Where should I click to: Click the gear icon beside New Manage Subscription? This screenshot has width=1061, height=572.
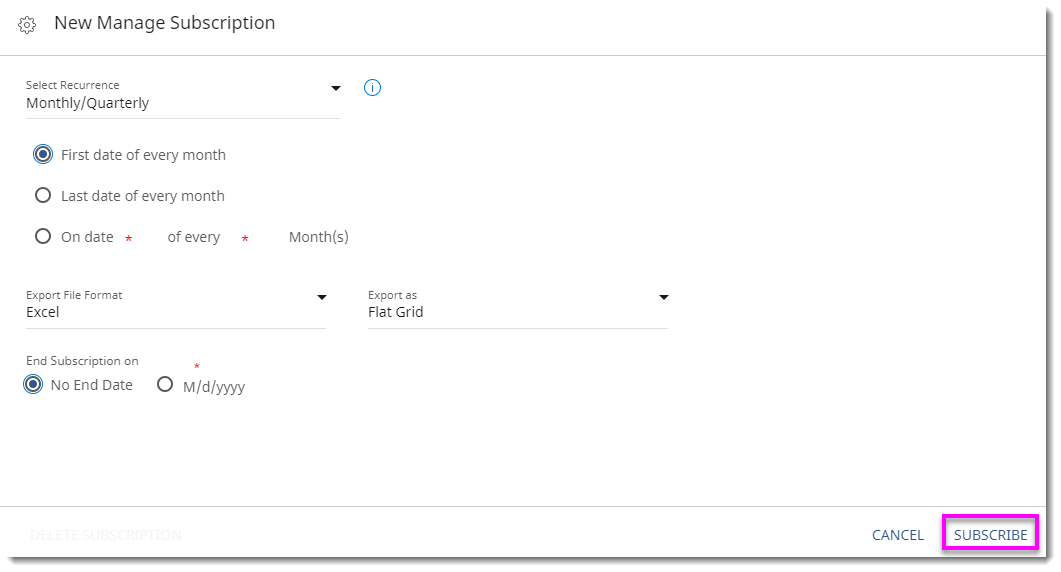[27, 24]
